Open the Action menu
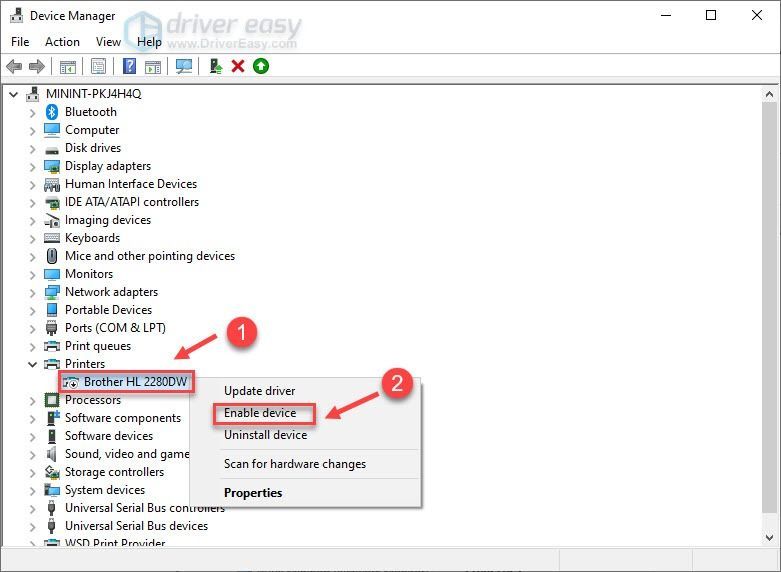The height and width of the screenshot is (572, 781). (62, 42)
